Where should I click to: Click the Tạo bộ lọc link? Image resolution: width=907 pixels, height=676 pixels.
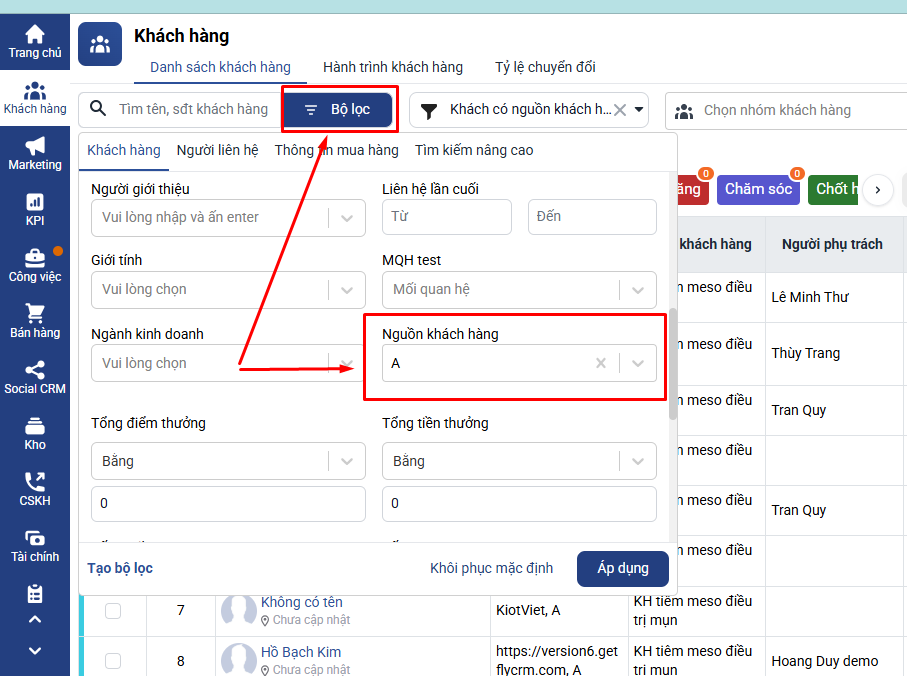[x=120, y=568]
